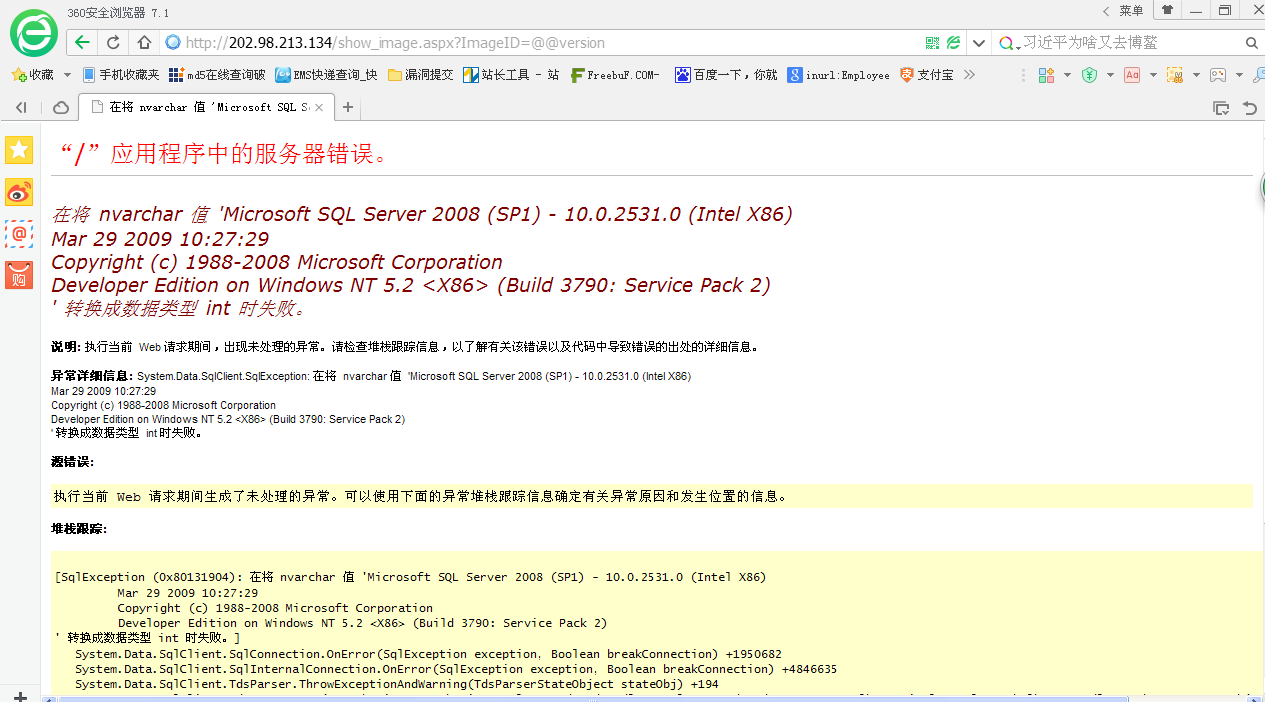Open the 漏洞提交 bookmark folder
The width and height of the screenshot is (1265, 702).
click(420, 75)
